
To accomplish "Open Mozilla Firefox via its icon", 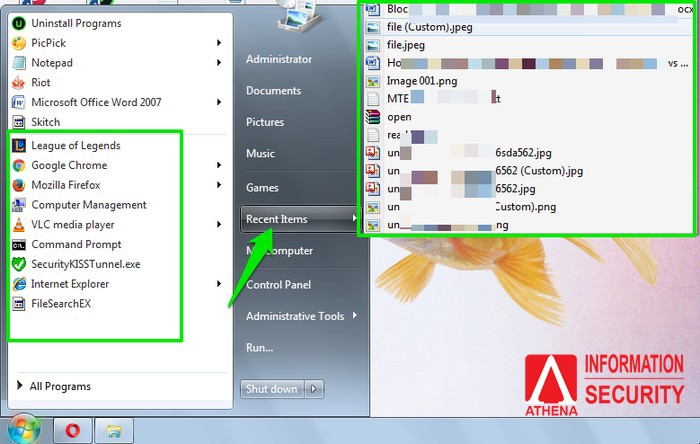I will click(x=18, y=185).
